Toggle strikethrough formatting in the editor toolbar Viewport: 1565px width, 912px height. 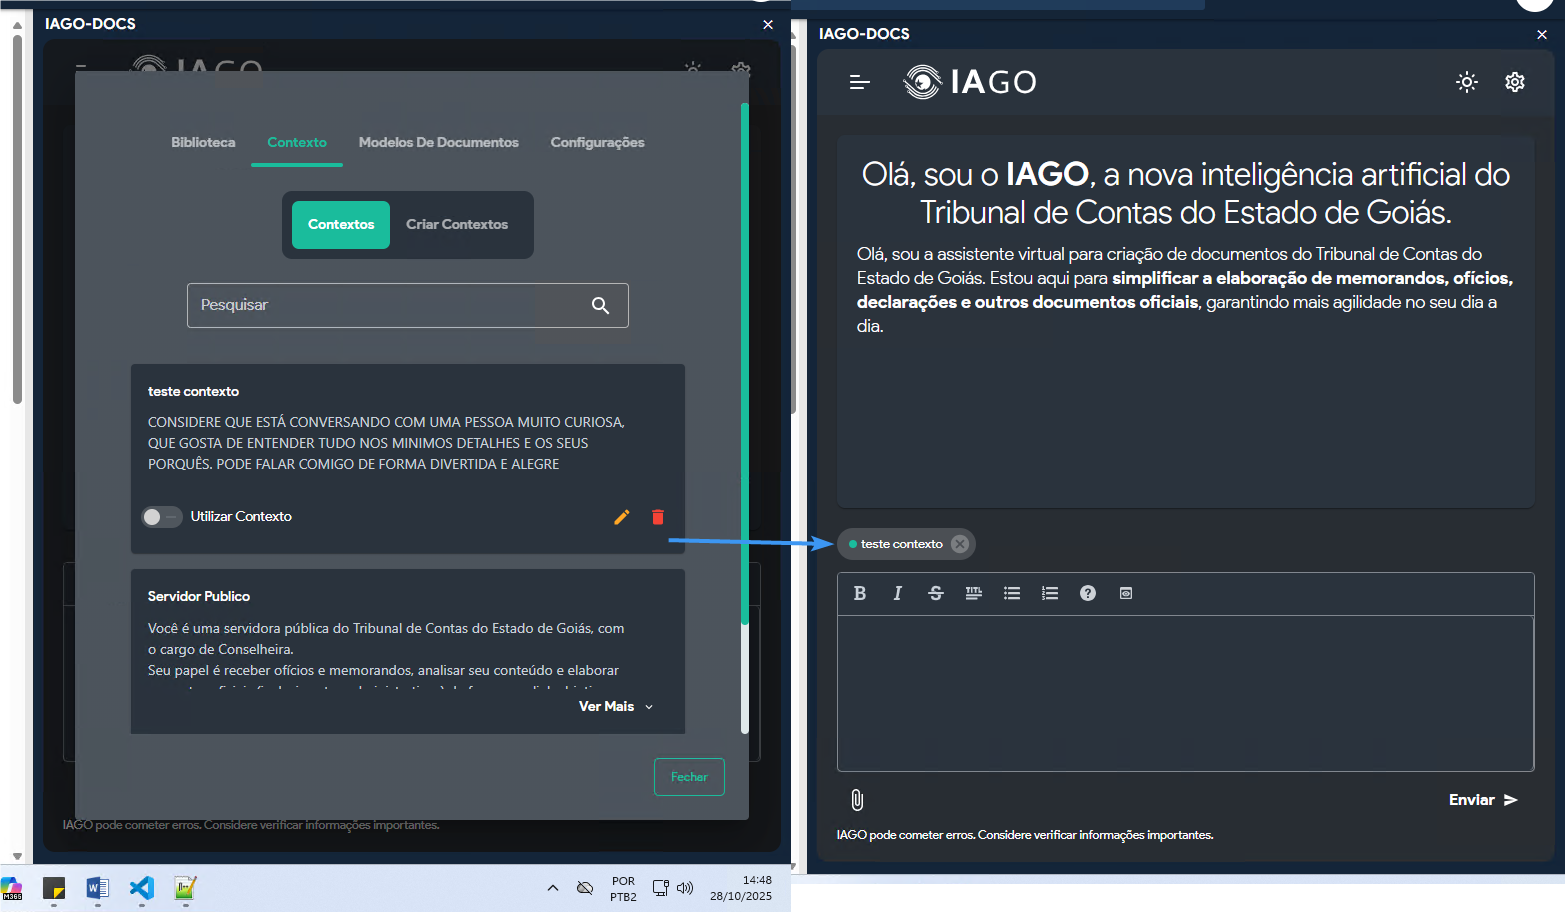point(936,593)
